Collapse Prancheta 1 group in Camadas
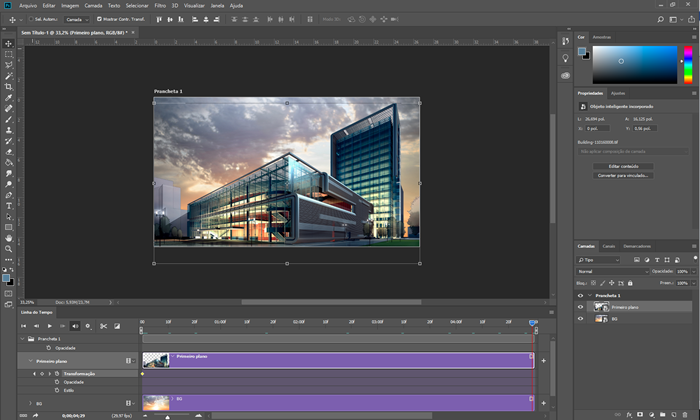 tap(590, 295)
